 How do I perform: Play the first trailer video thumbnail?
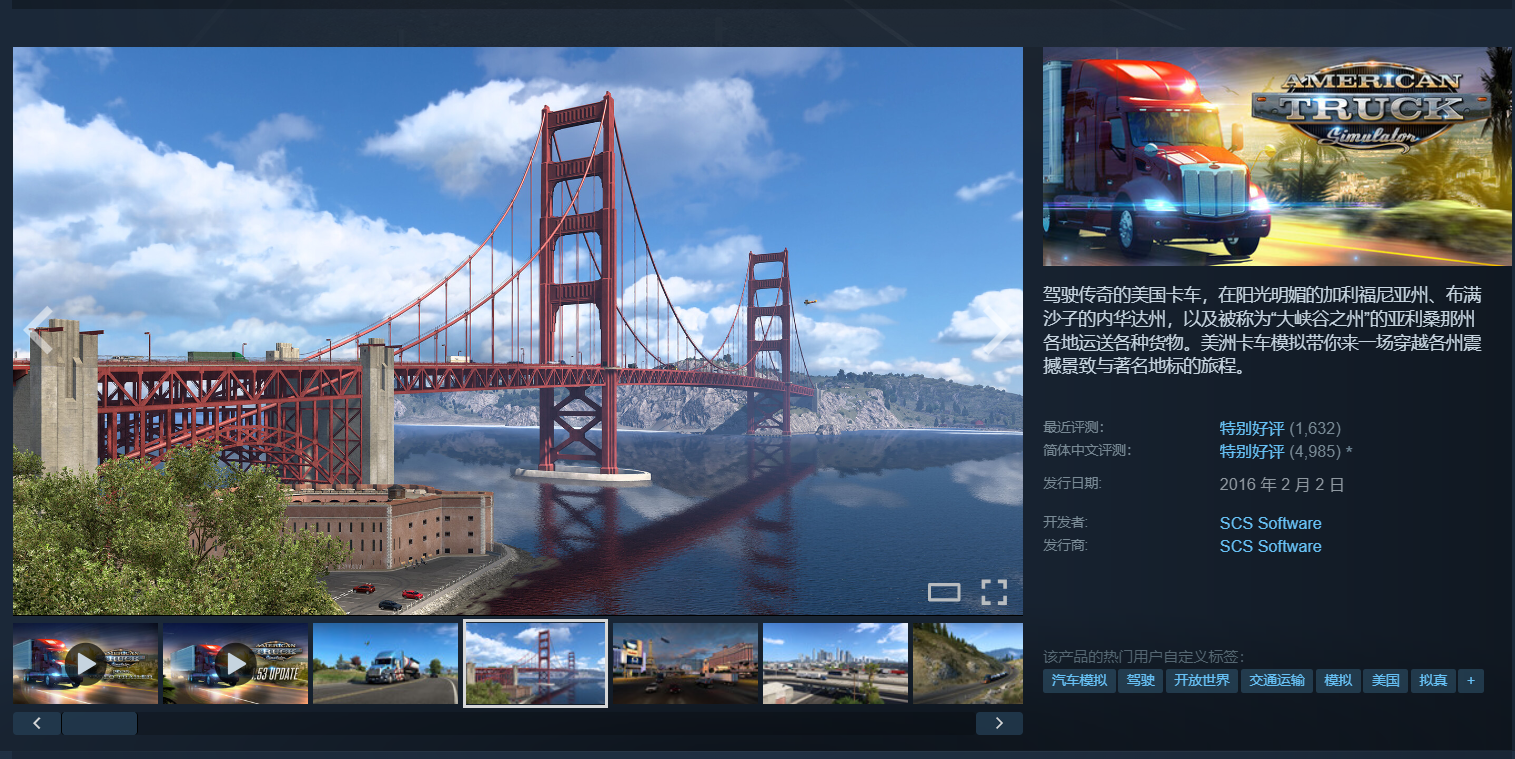pos(86,663)
